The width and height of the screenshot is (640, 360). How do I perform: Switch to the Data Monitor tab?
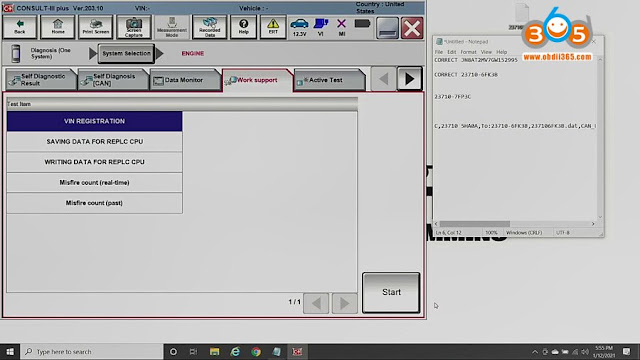185,80
